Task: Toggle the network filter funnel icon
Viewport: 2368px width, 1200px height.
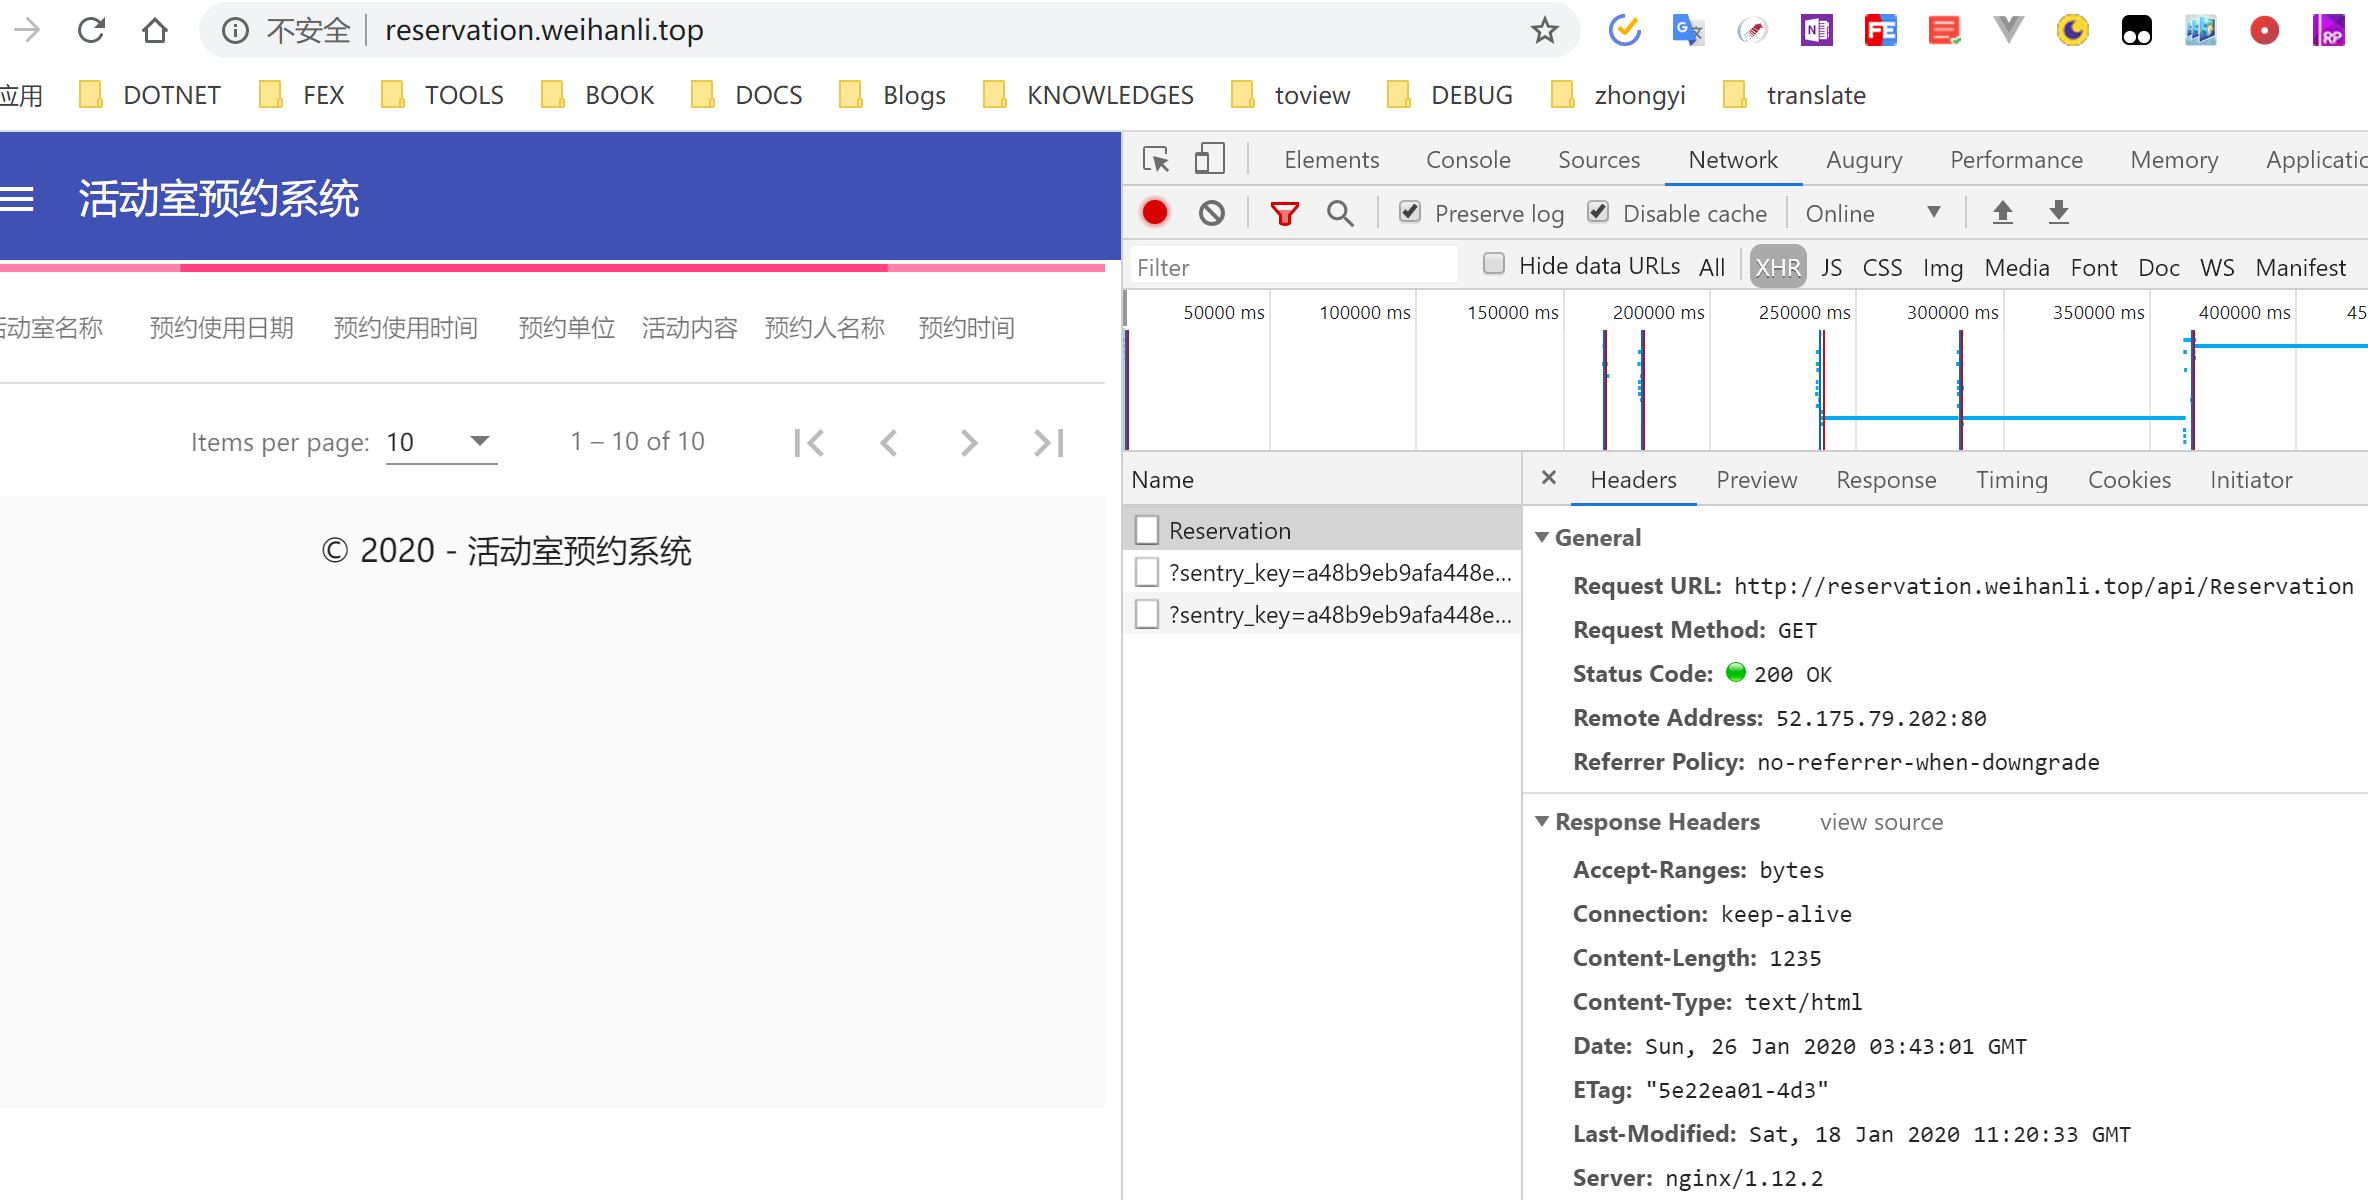Action: [1285, 213]
